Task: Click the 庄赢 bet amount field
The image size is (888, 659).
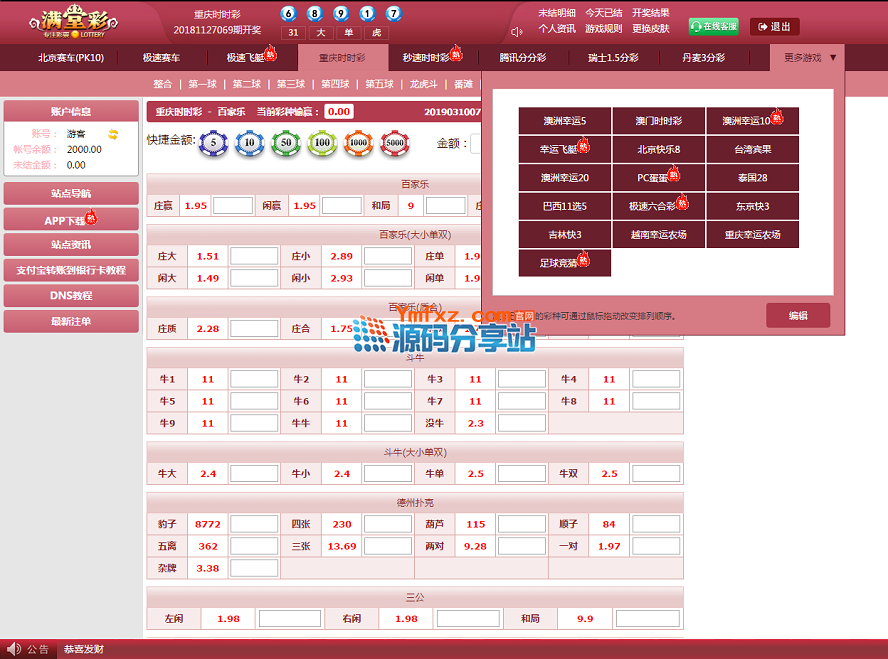Action: (232, 206)
